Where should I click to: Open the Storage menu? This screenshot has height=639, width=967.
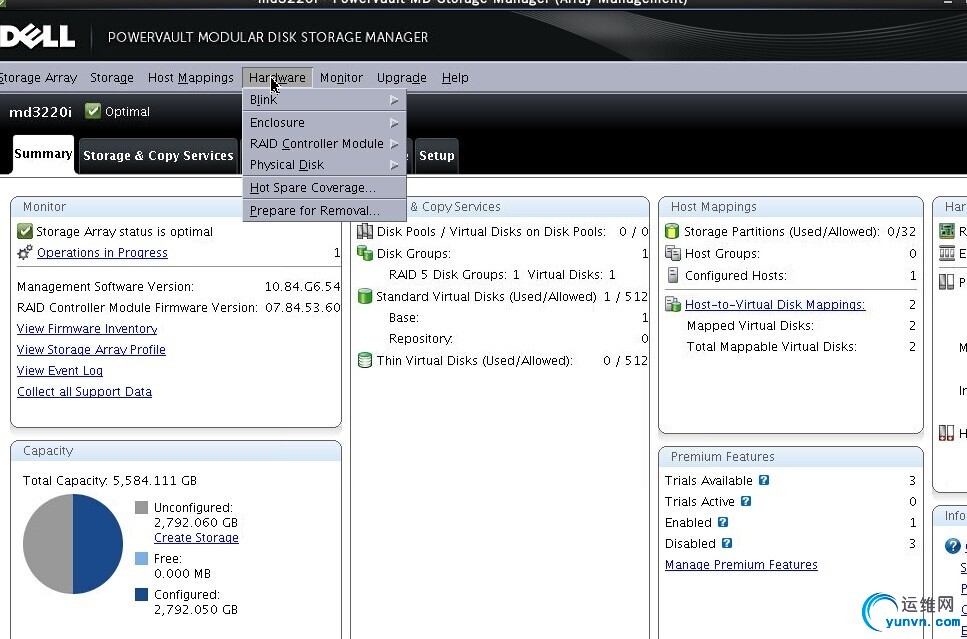[112, 78]
